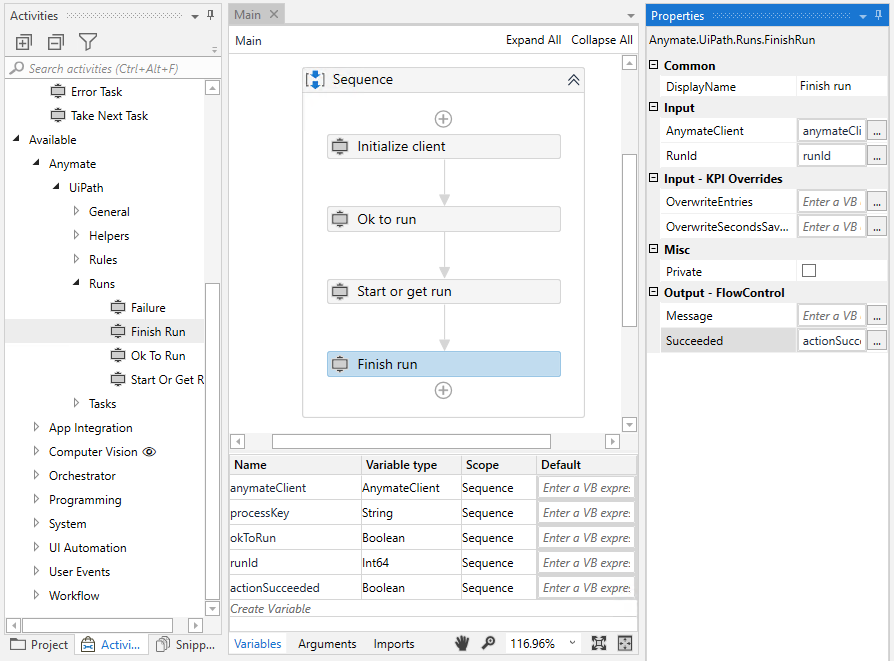Collapse the Input - KPI Overrides section
This screenshot has height=661, width=894.
(654, 178)
